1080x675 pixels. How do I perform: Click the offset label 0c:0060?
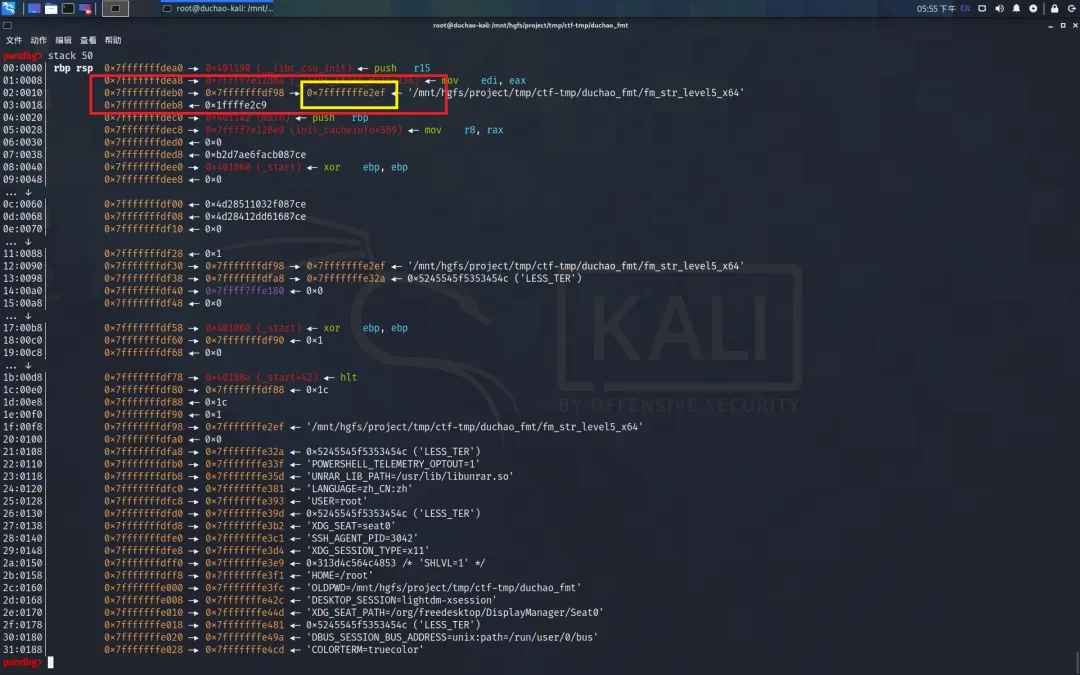pos(23,204)
